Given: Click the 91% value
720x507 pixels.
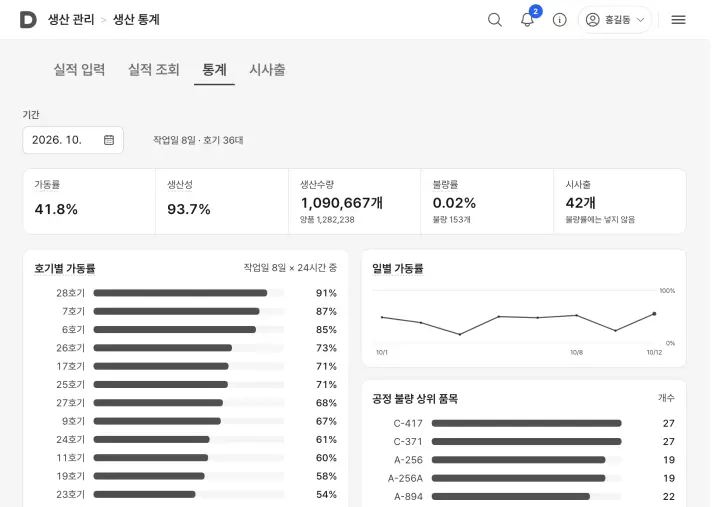Looking at the screenshot, I should [326, 293].
